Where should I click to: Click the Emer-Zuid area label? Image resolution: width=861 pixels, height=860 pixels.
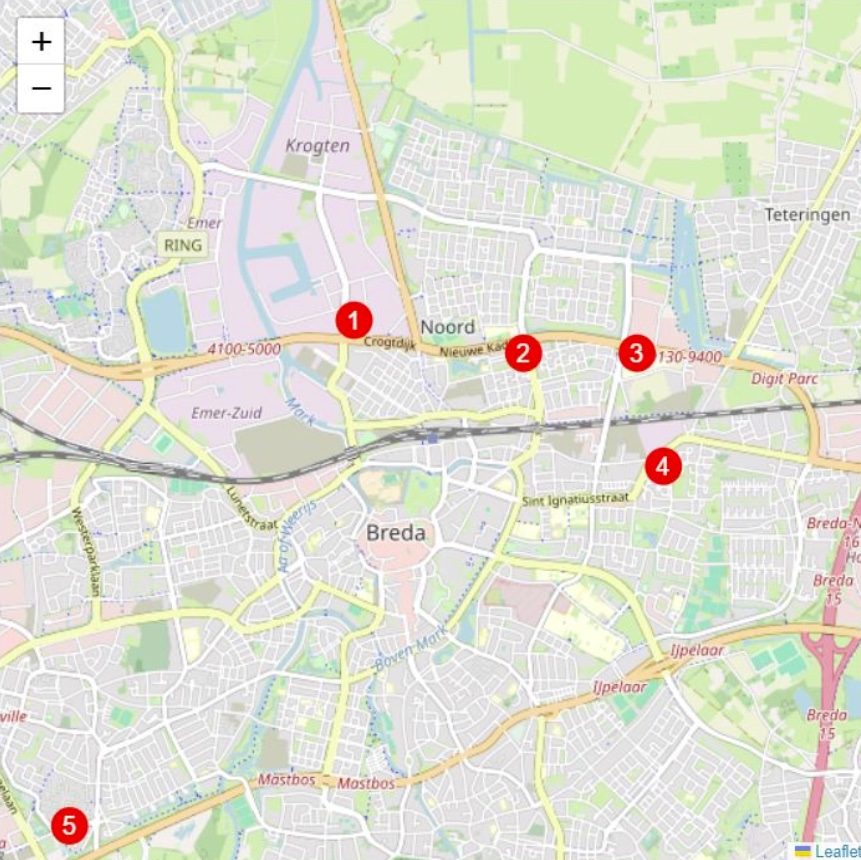pyautogui.click(x=226, y=412)
